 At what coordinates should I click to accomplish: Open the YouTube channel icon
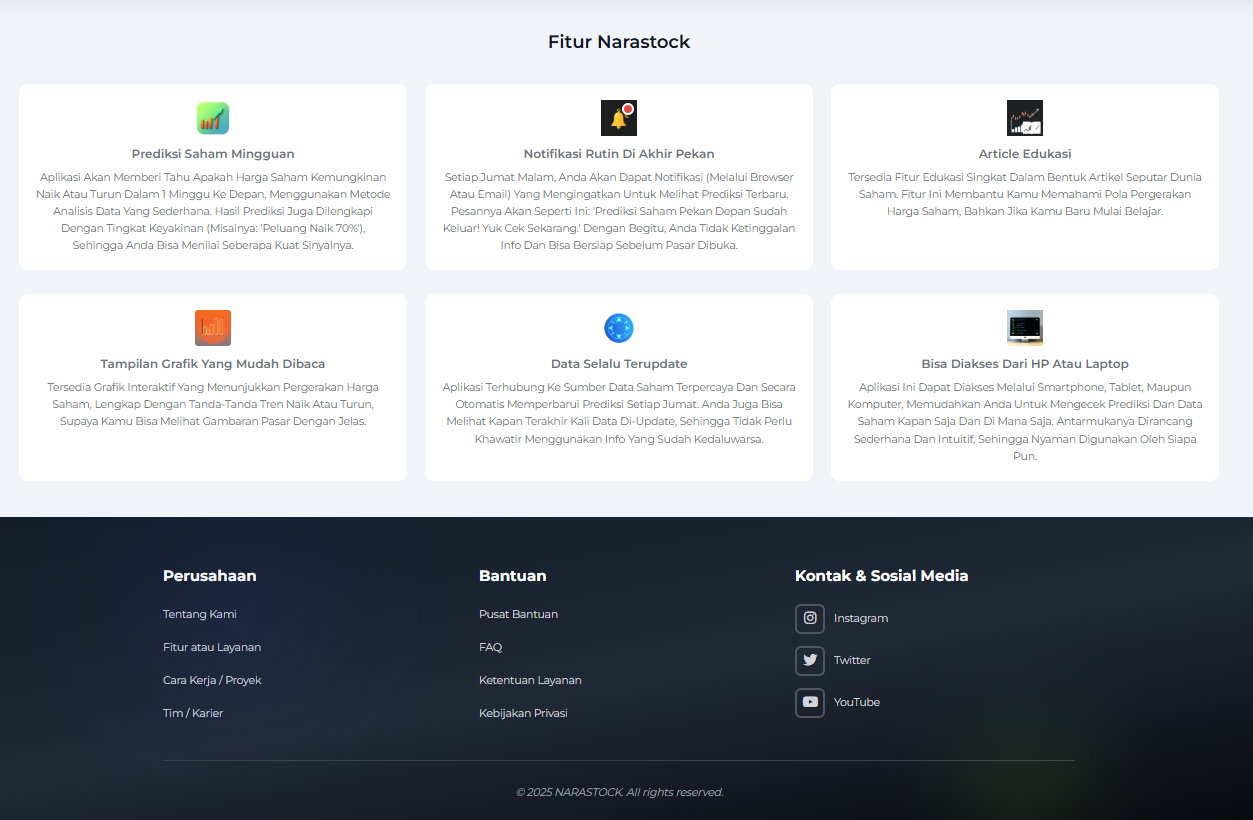click(x=810, y=702)
